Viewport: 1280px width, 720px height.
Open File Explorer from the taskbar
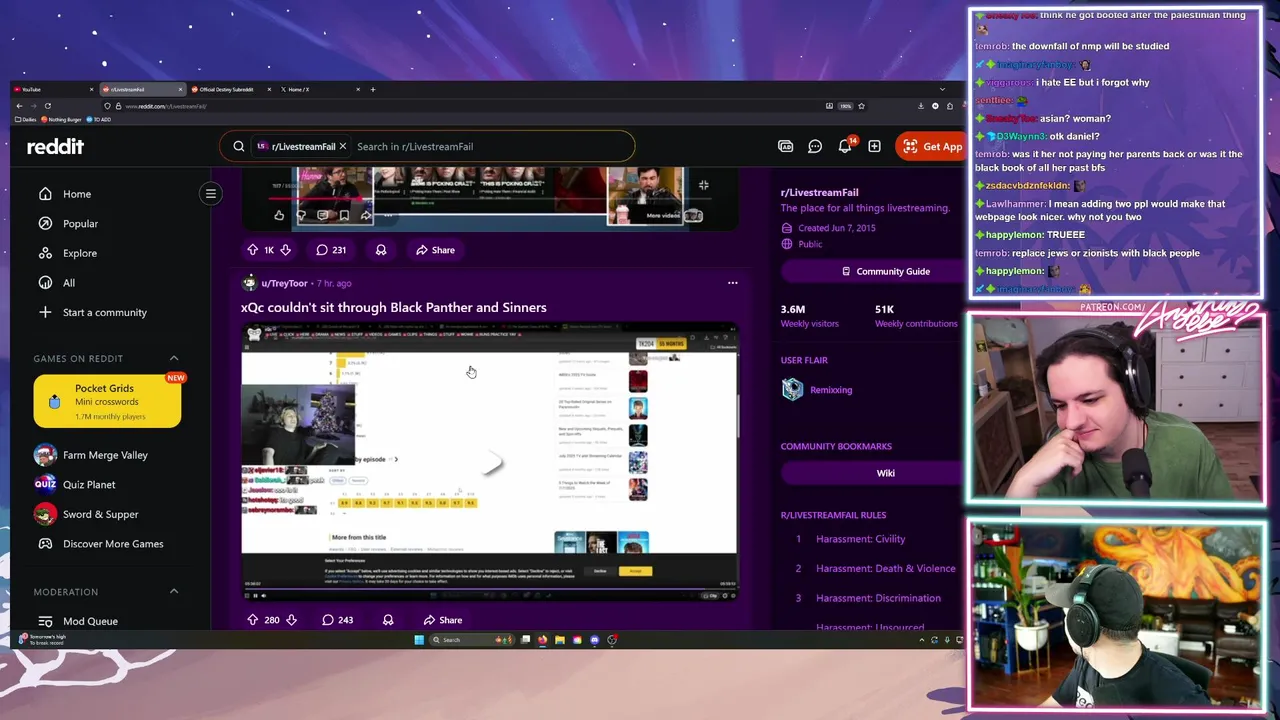[x=560, y=640]
